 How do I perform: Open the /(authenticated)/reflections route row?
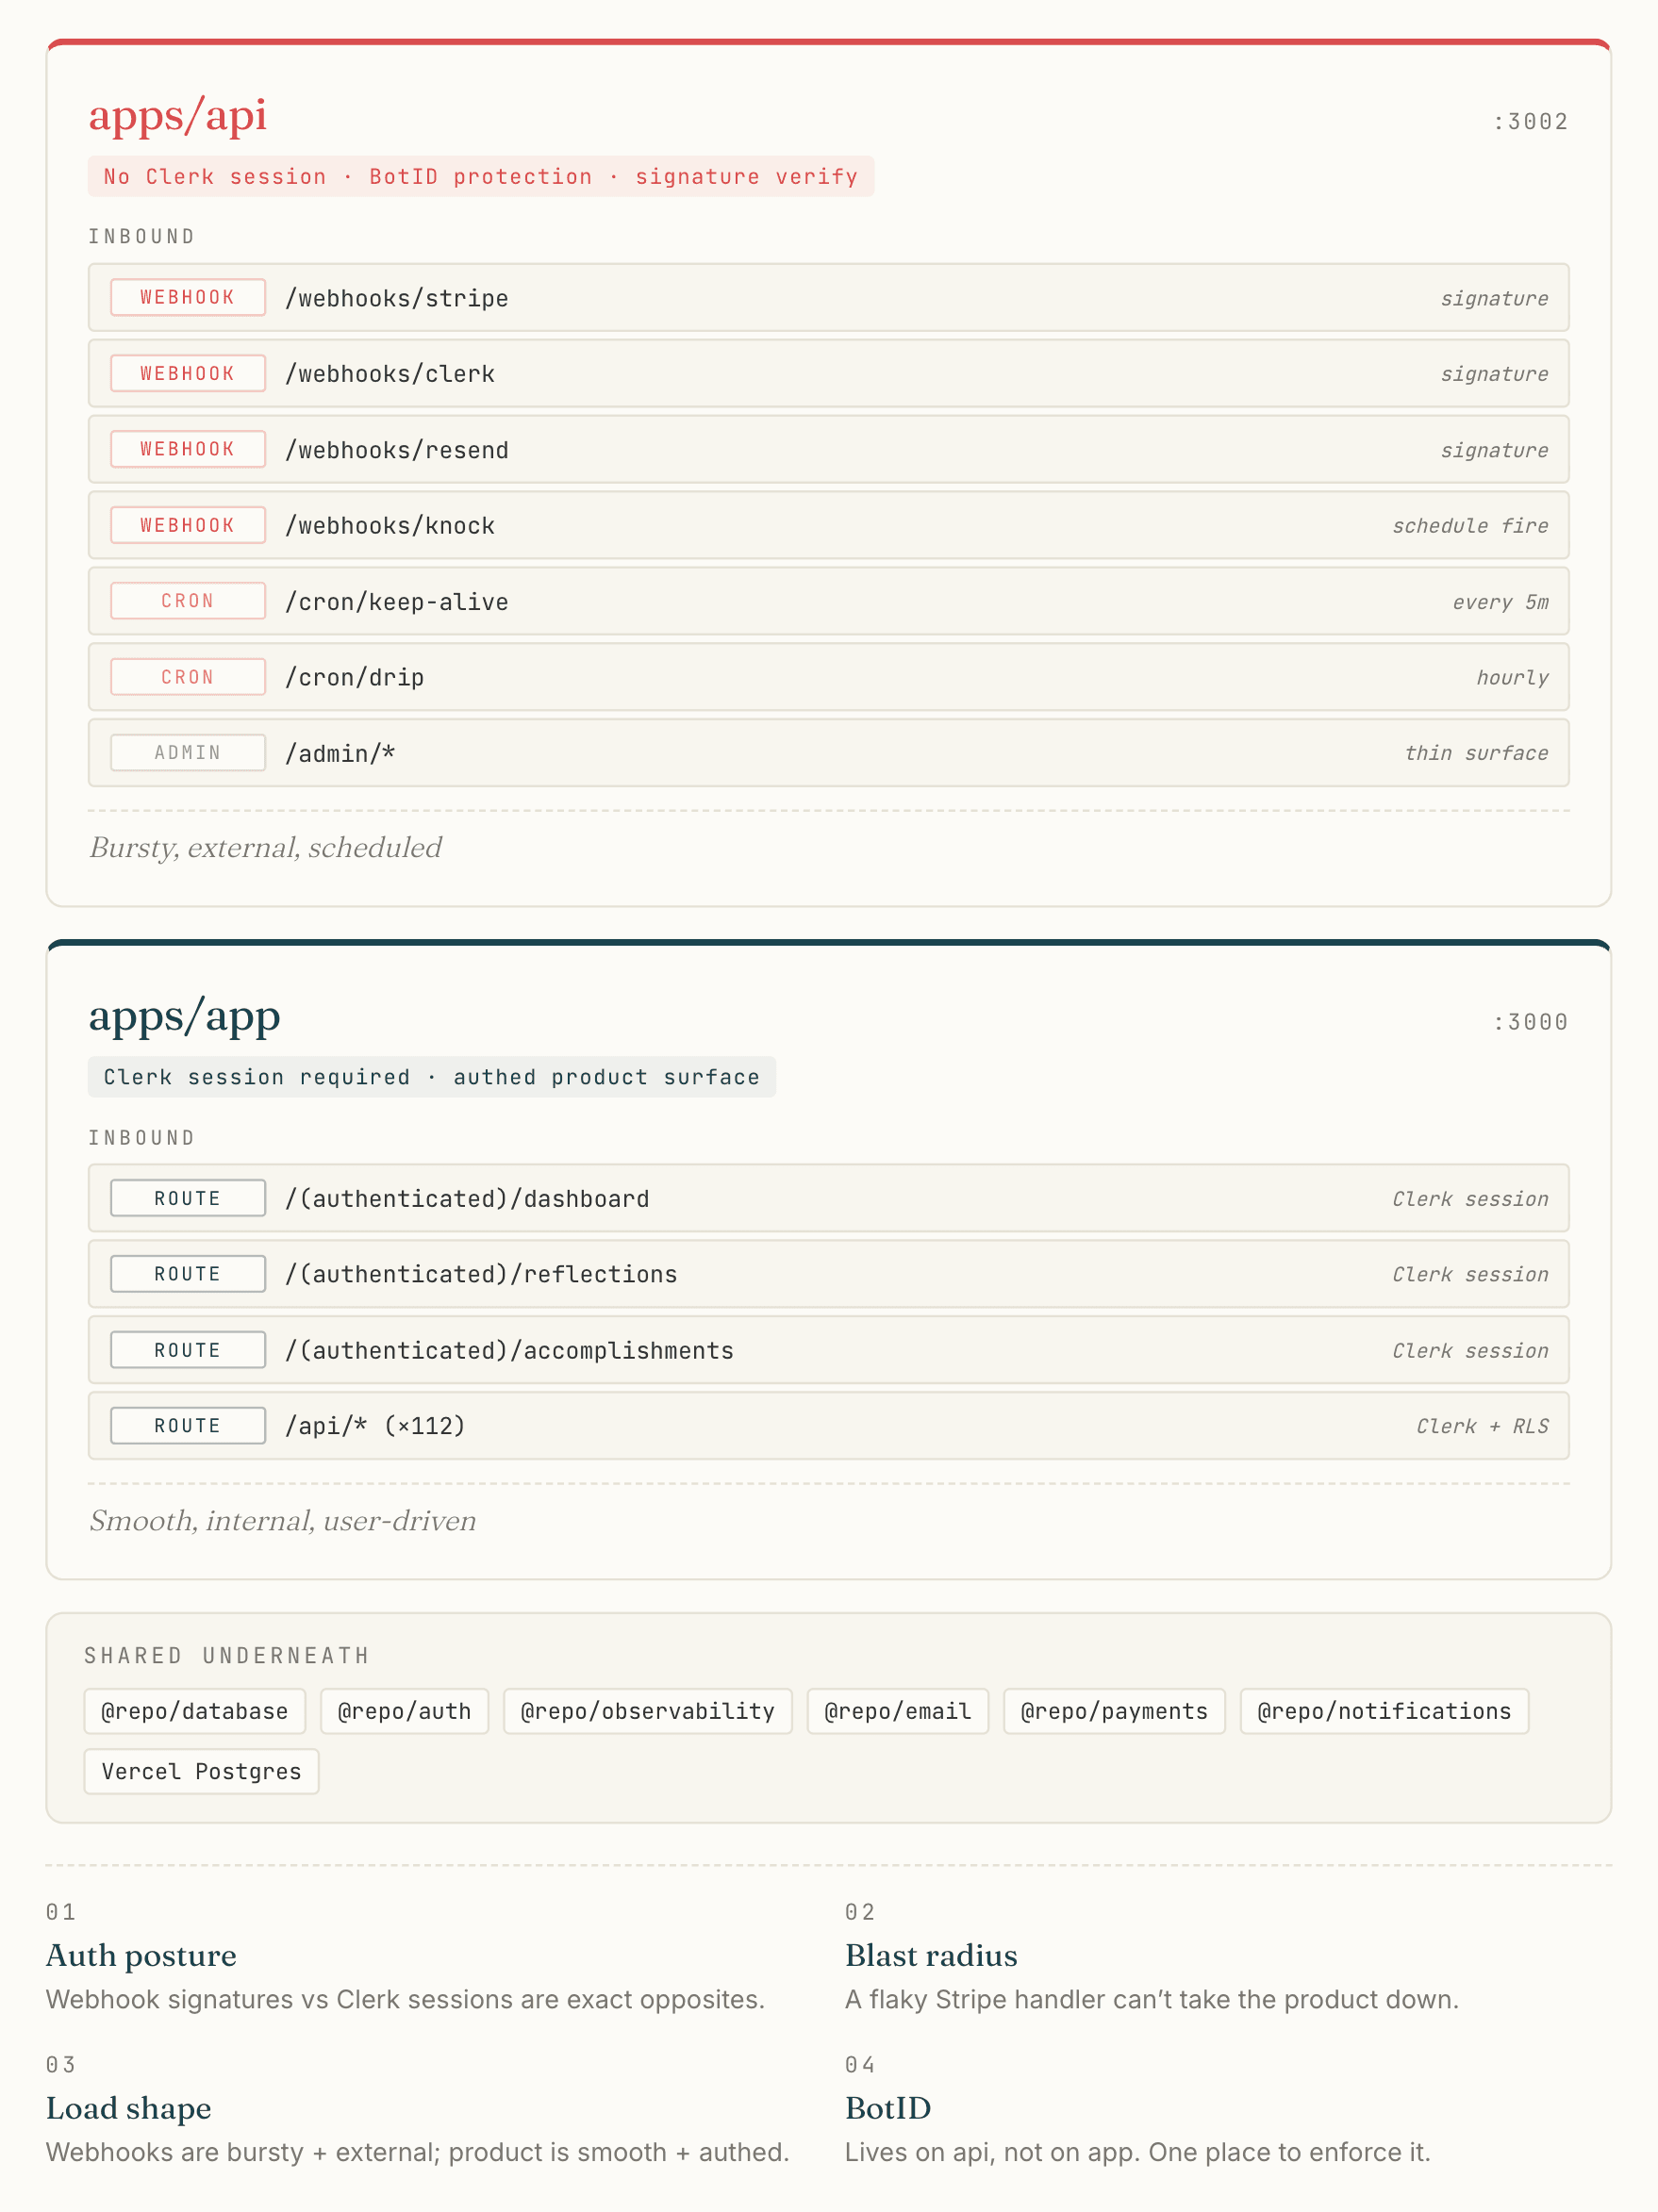coord(829,1274)
